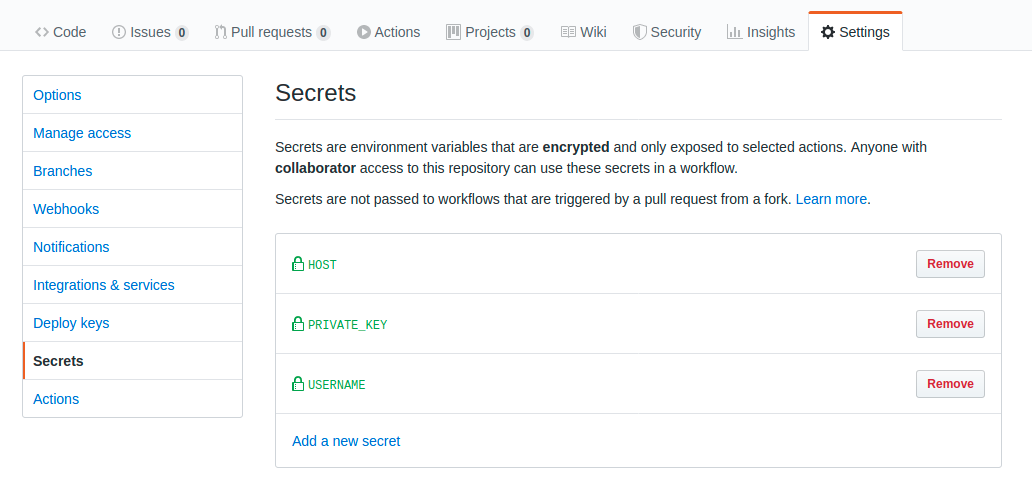Image resolution: width=1032 pixels, height=504 pixels.
Task: Click the Insights bar graph icon
Action: pyautogui.click(x=735, y=32)
